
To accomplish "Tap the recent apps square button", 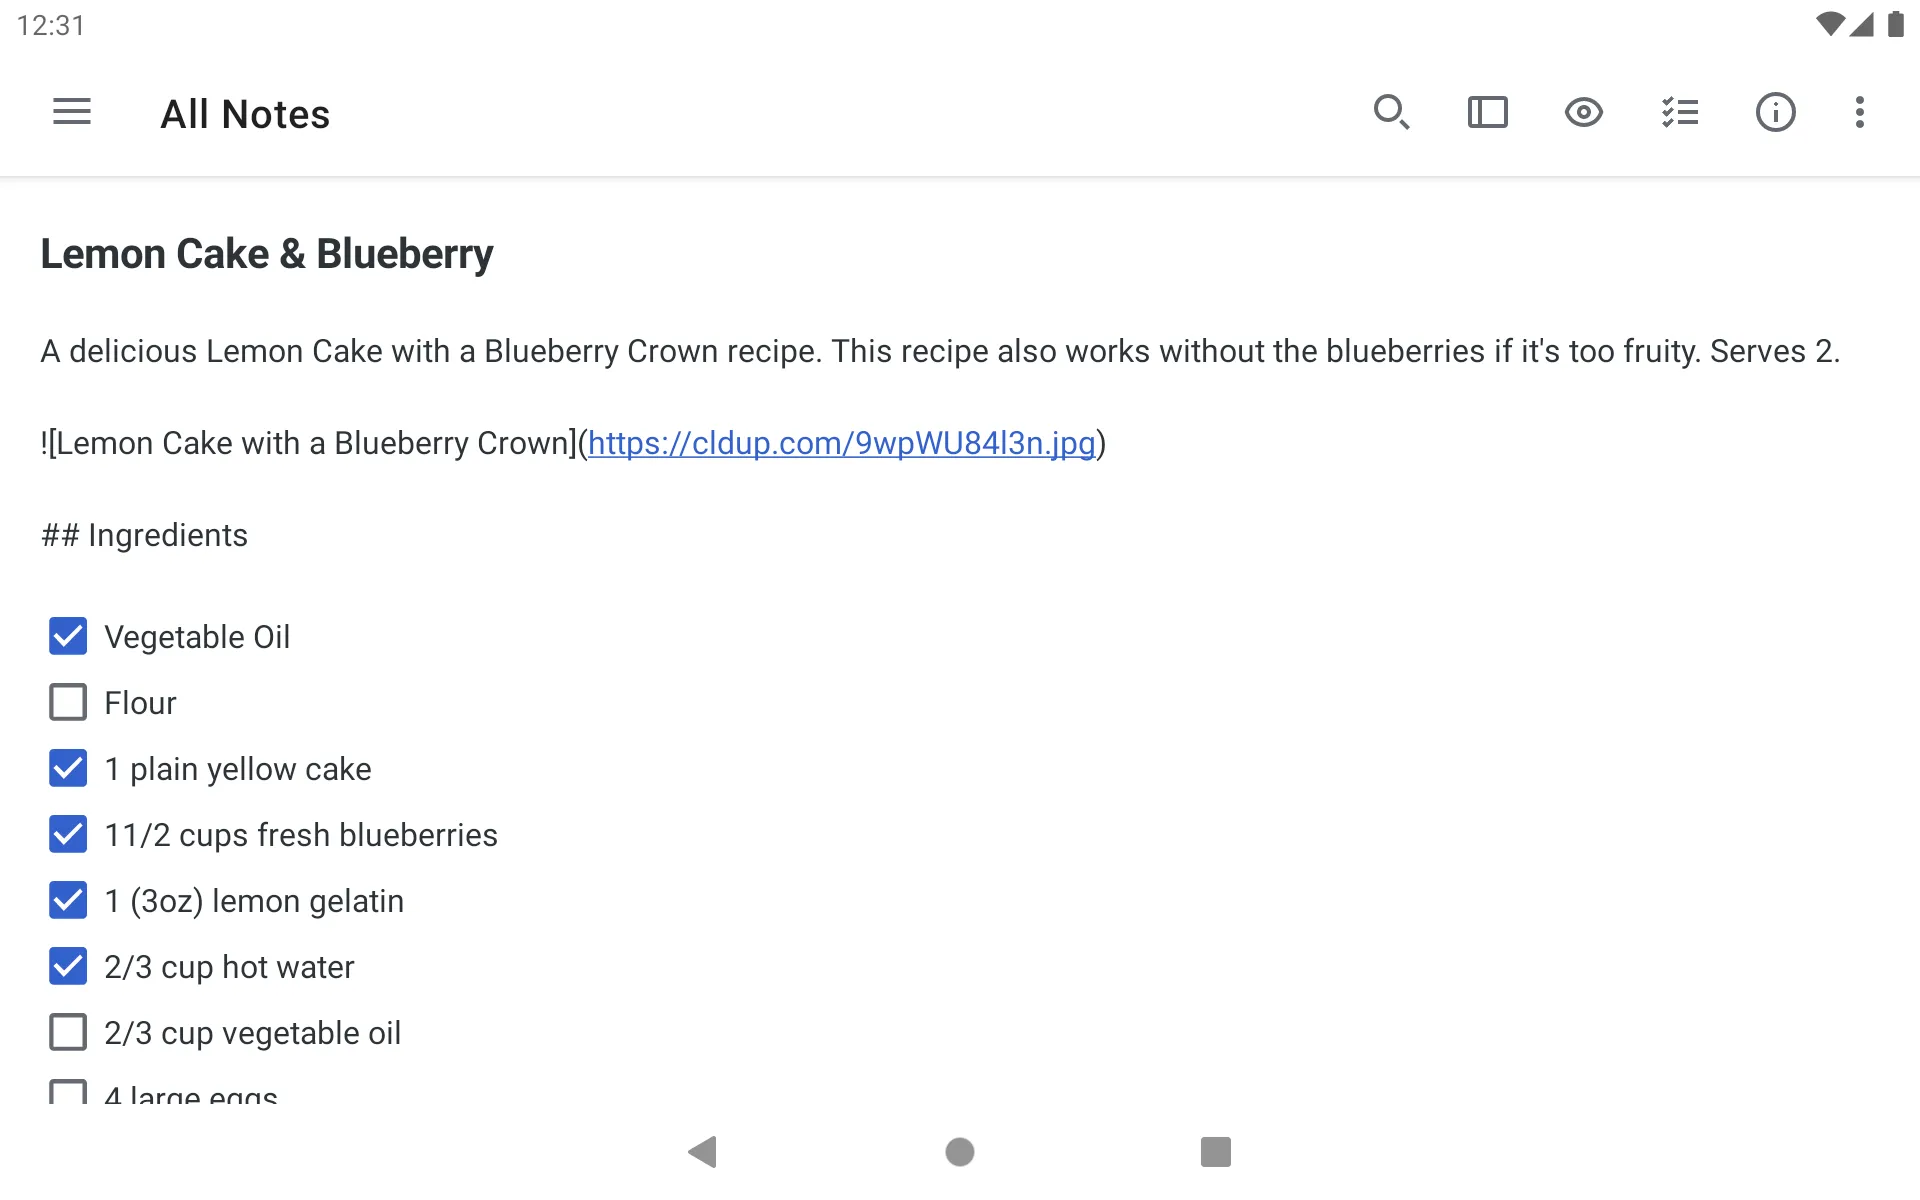I will coord(1215,1151).
